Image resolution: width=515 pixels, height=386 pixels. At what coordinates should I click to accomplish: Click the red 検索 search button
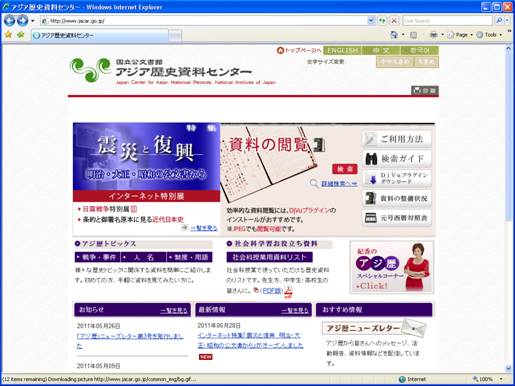pos(345,169)
